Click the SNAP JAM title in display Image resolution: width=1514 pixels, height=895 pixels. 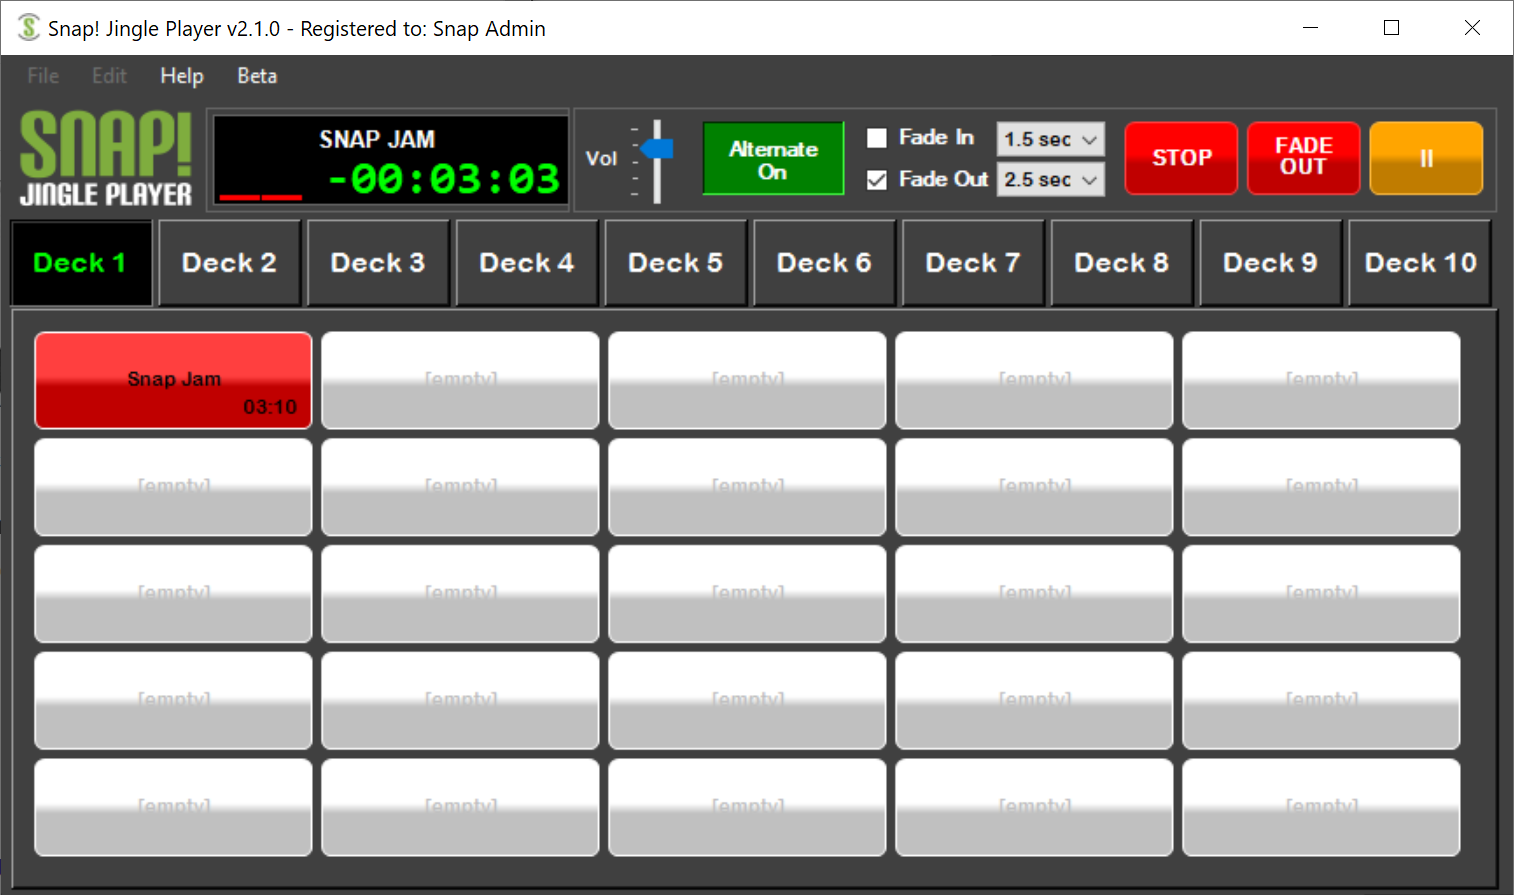pos(377,139)
